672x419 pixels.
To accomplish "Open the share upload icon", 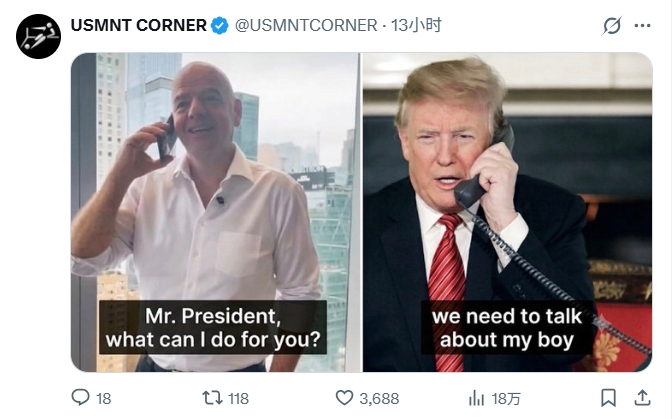I will [642, 398].
